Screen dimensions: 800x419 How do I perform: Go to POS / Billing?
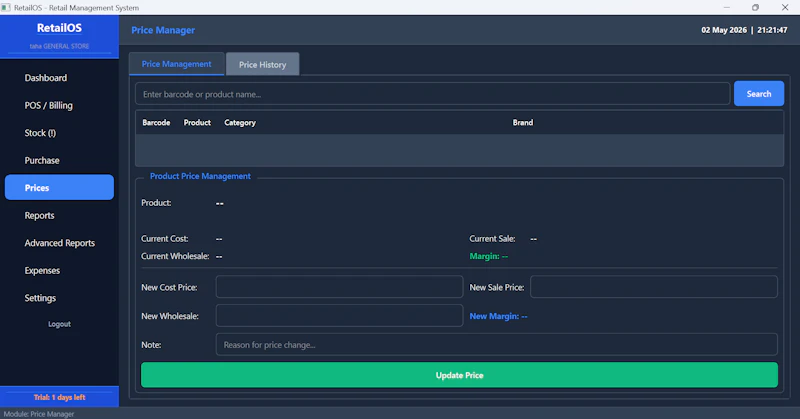tap(48, 106)
